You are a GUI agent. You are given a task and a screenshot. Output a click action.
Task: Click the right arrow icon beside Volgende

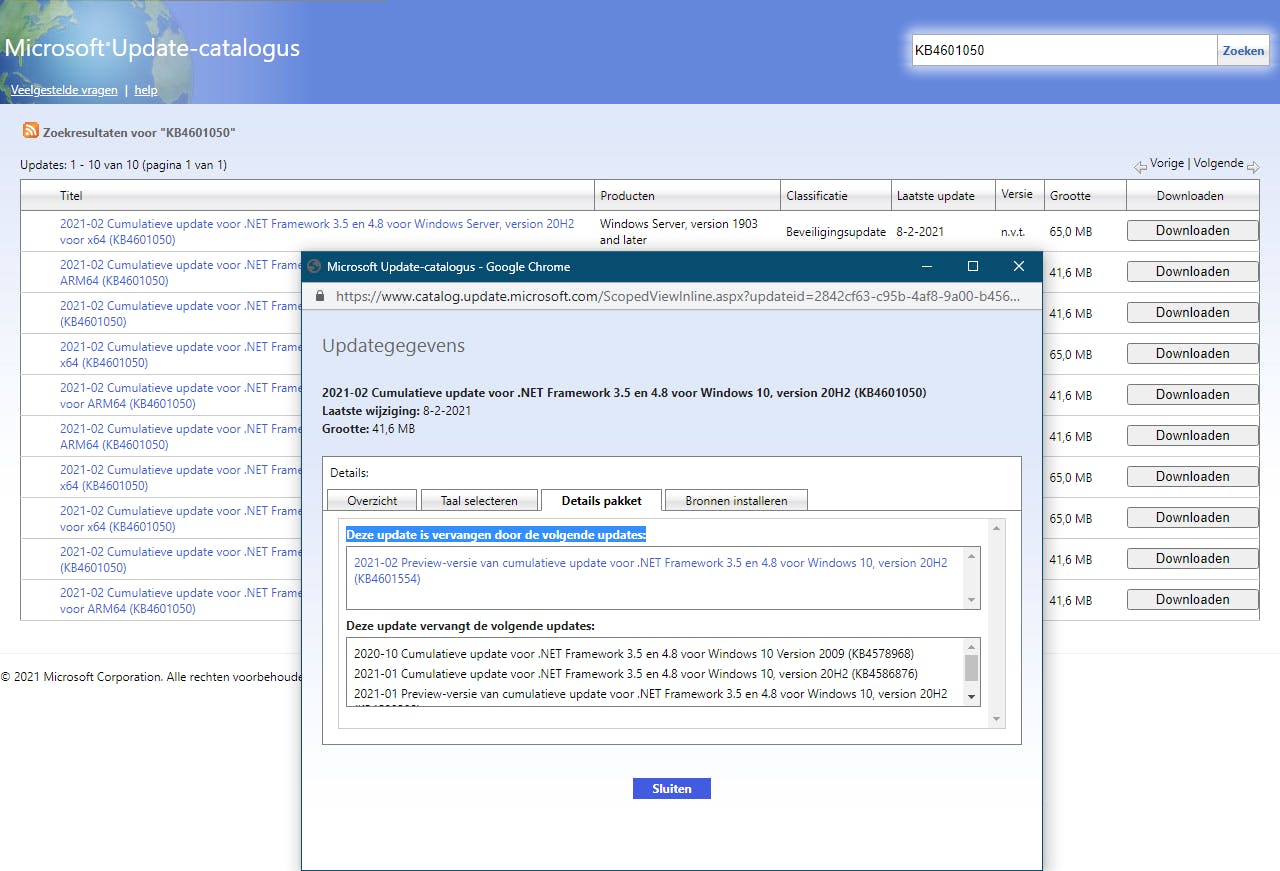point(1253,167)
